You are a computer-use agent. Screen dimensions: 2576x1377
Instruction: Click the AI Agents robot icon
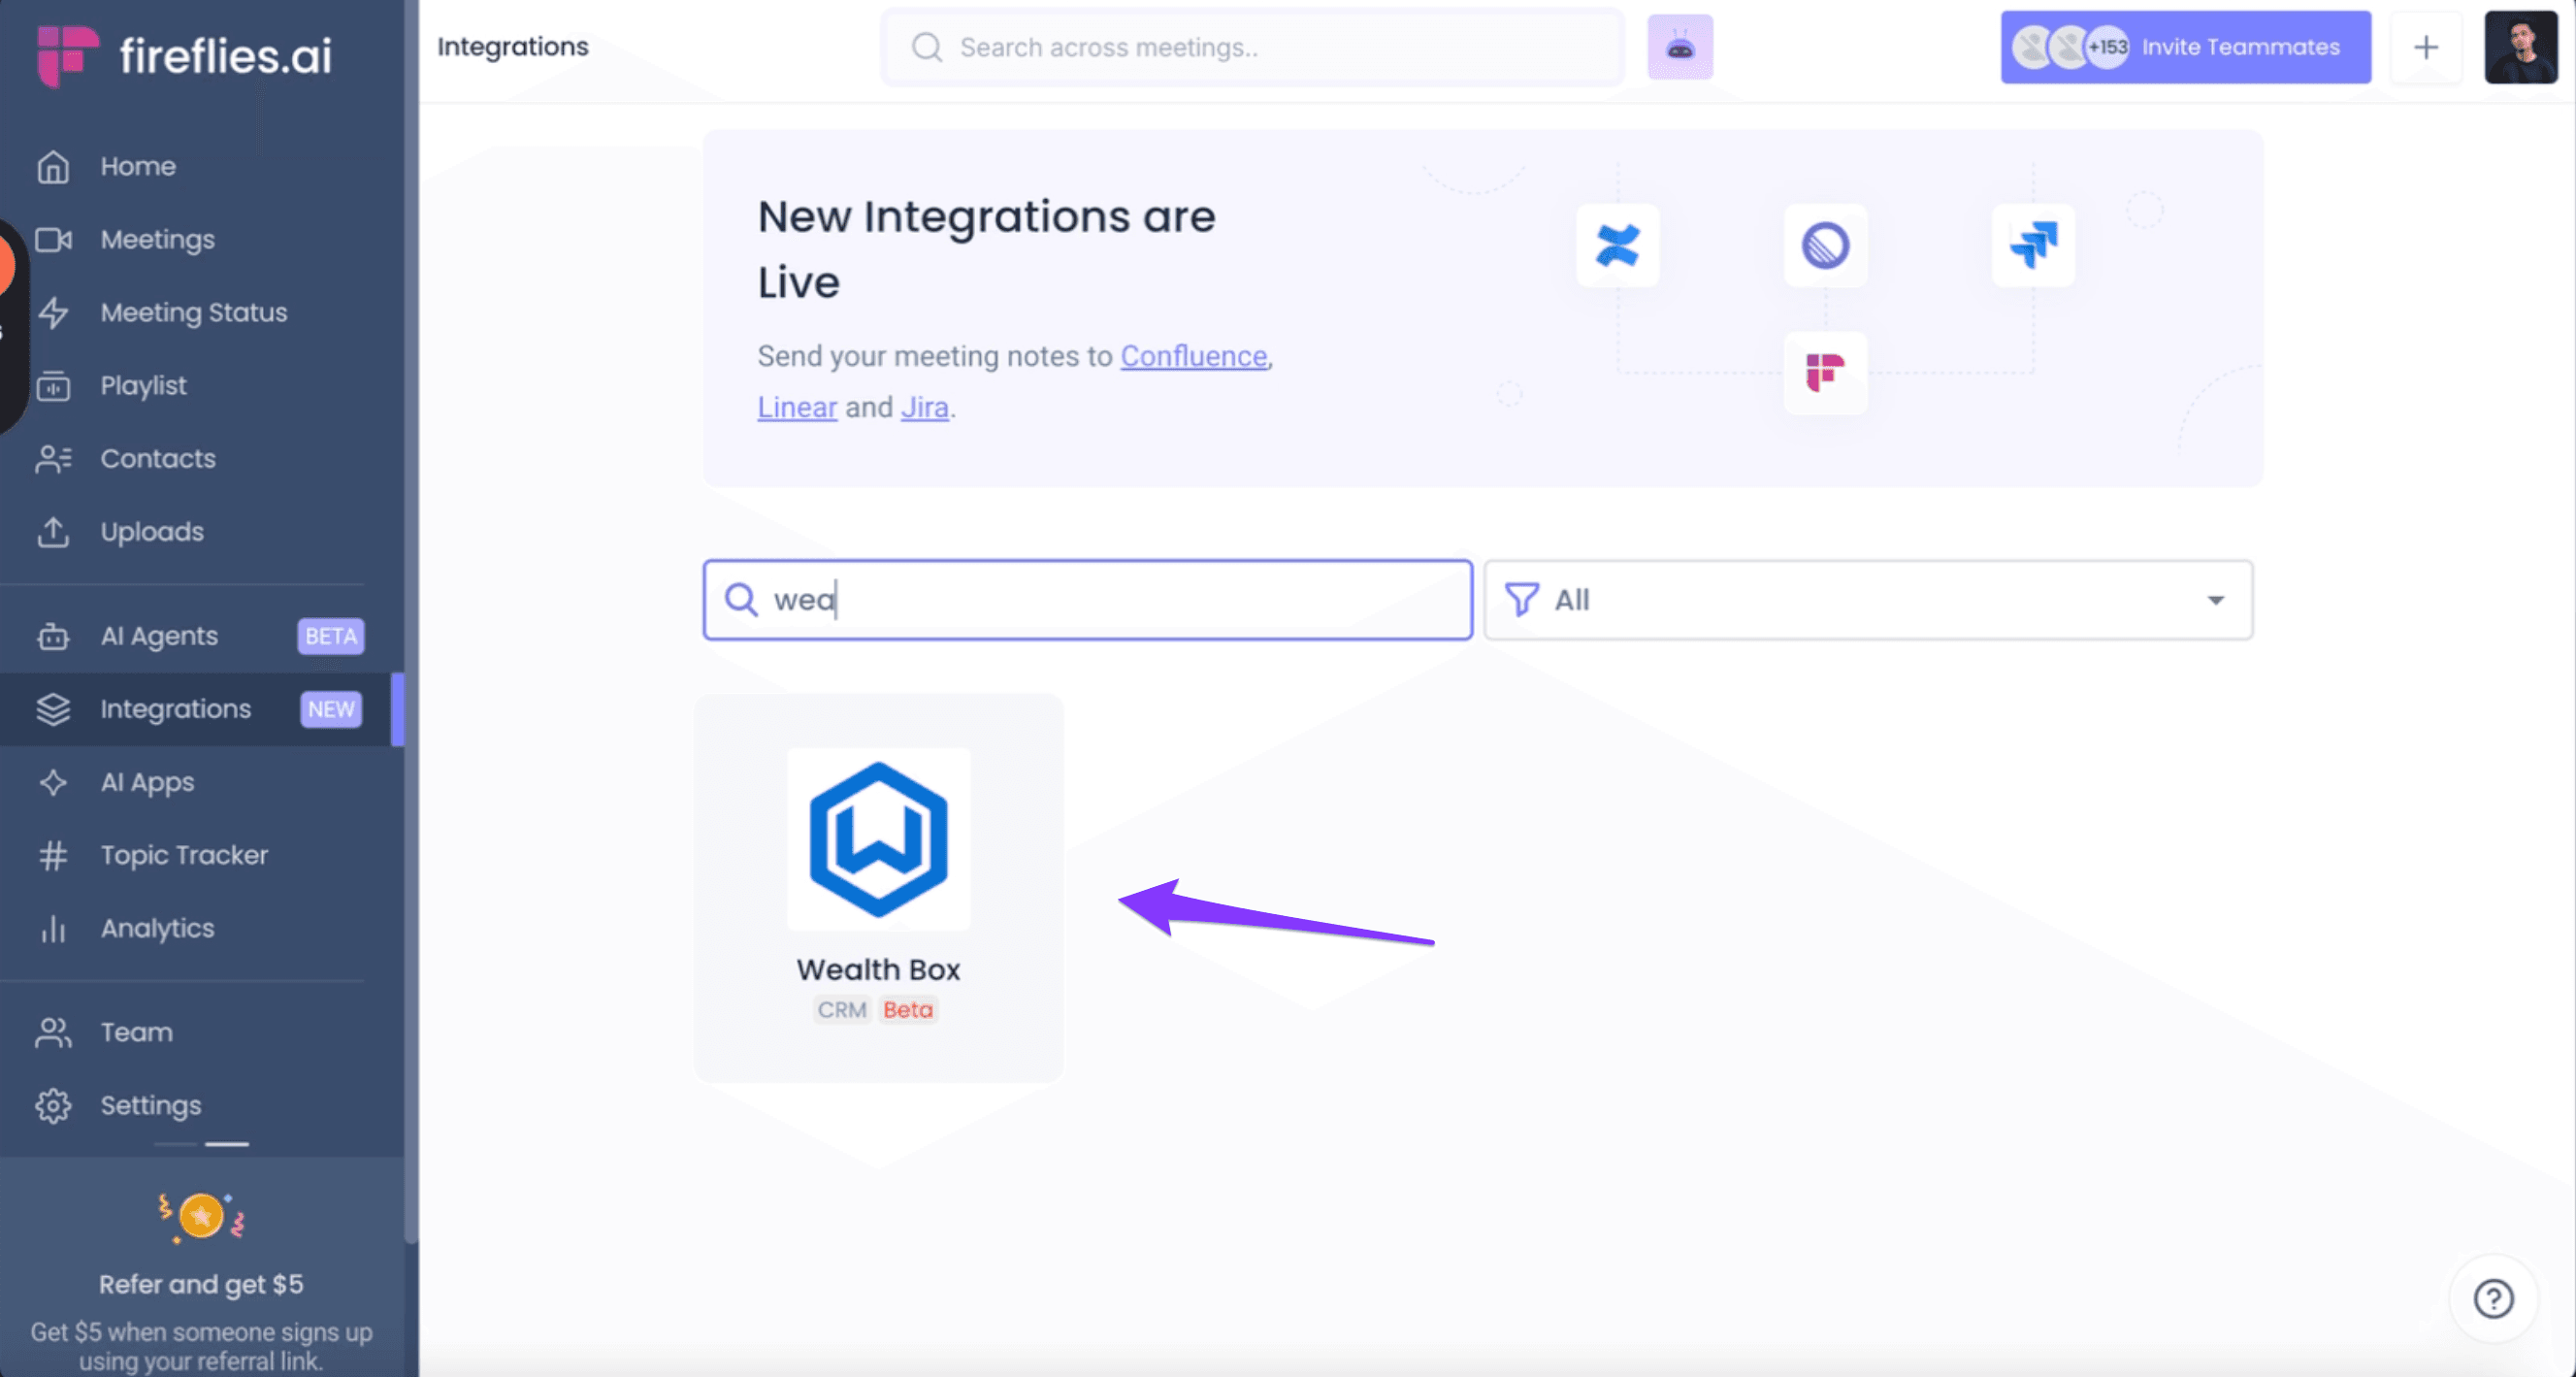(x=53, y=637)
